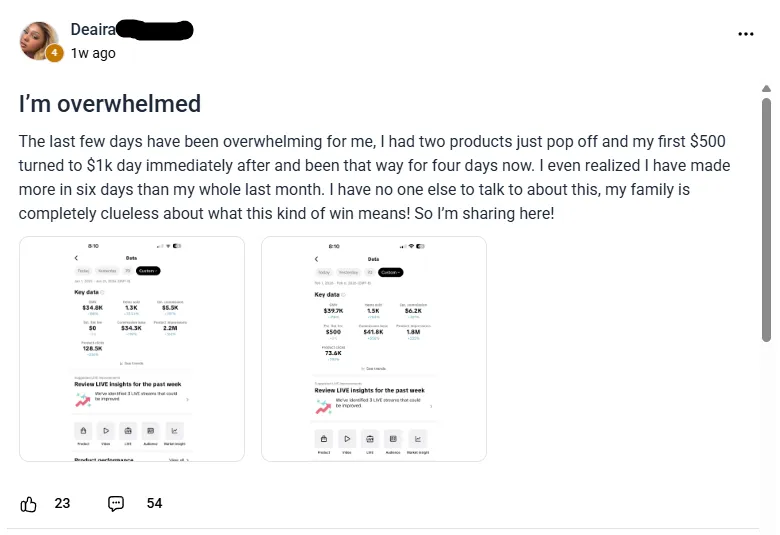The width and height of the screenshot is (780, 535).
Task: Open the Custom dropdown in the left screenshot
Action: click(148, 271)
